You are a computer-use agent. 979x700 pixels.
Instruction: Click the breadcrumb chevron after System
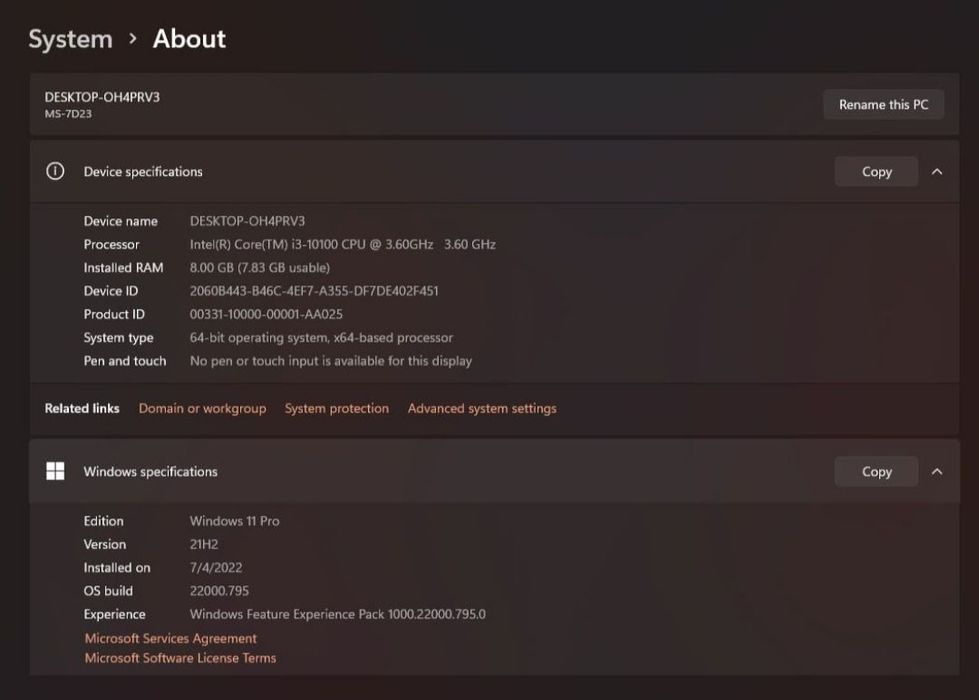pos(132,39)
